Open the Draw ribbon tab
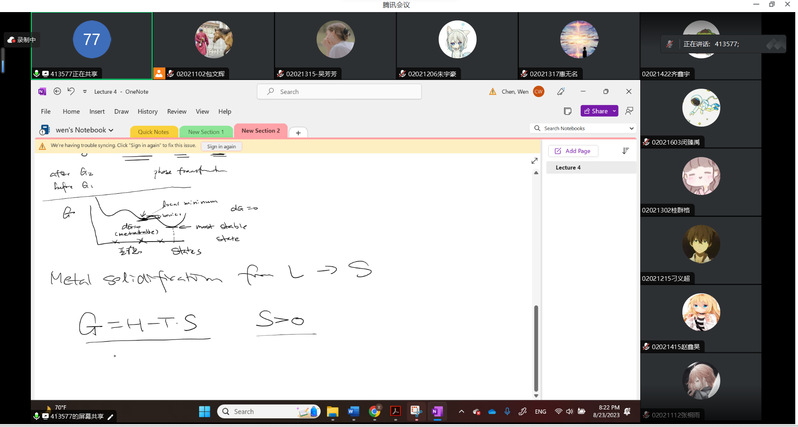 tap(121, 111)
